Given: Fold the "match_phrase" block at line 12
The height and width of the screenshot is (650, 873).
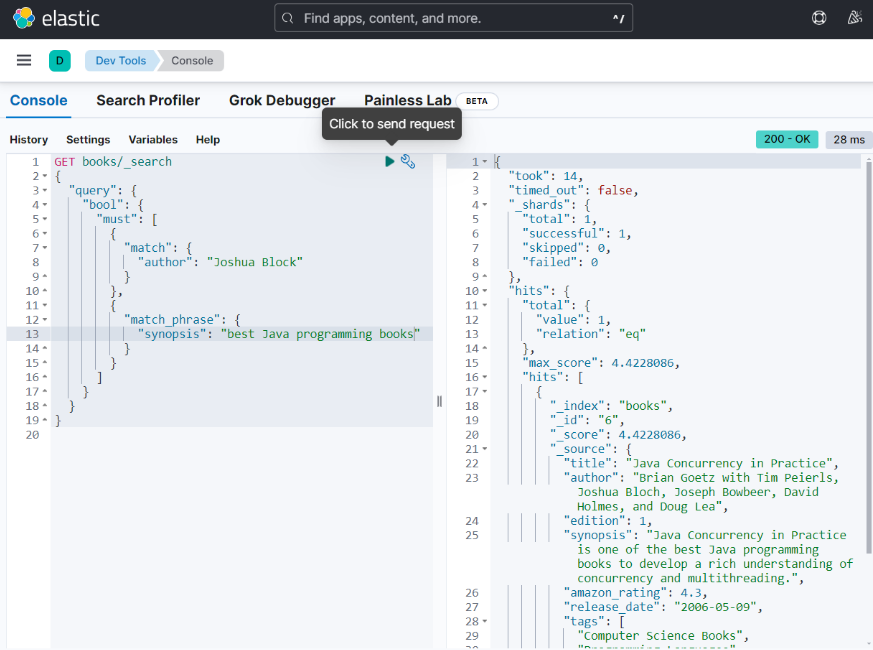Looking at the screenshot, I should point(45,320).
